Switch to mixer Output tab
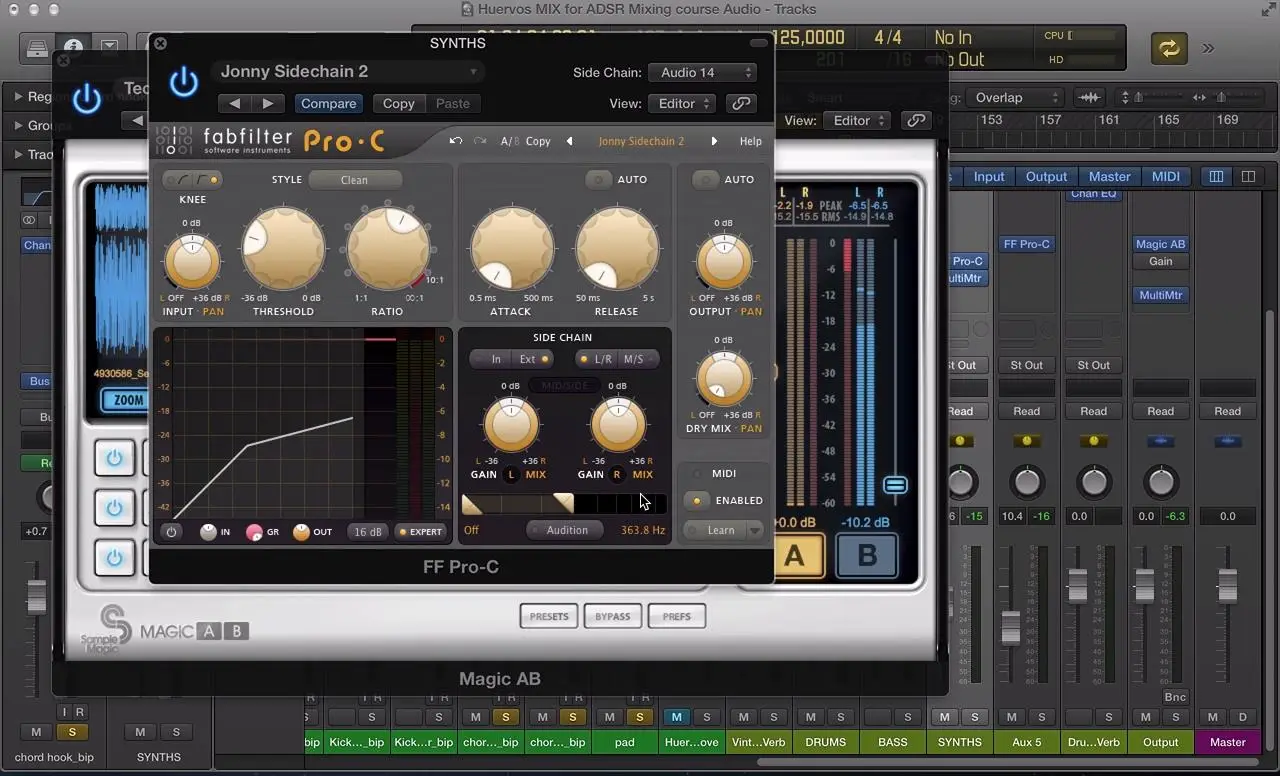Viewport: 1280px width, 776px height. pyautogui.click(x=1046, y=176)
